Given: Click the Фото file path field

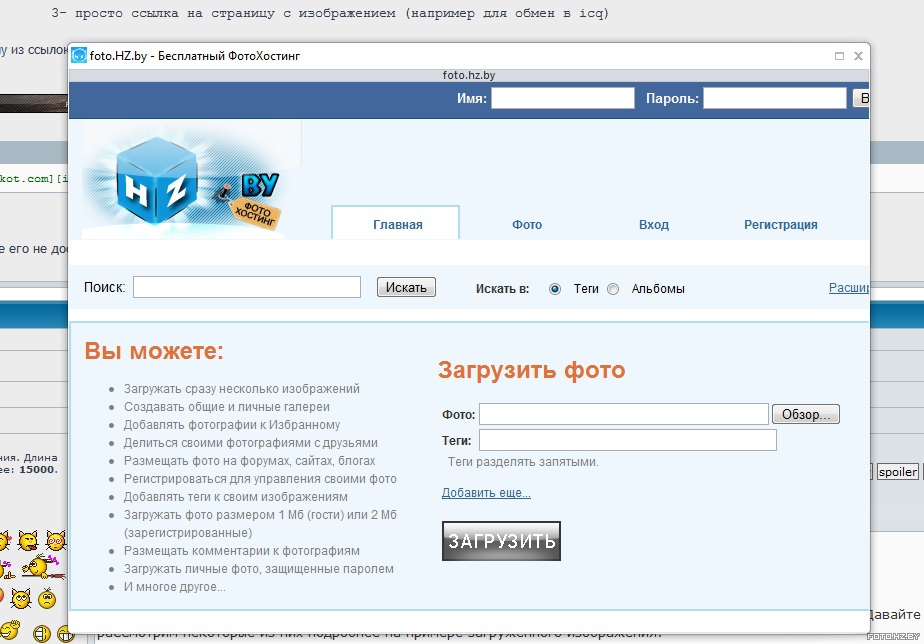Looking at the screenshot, I should [x=624, y=414].
